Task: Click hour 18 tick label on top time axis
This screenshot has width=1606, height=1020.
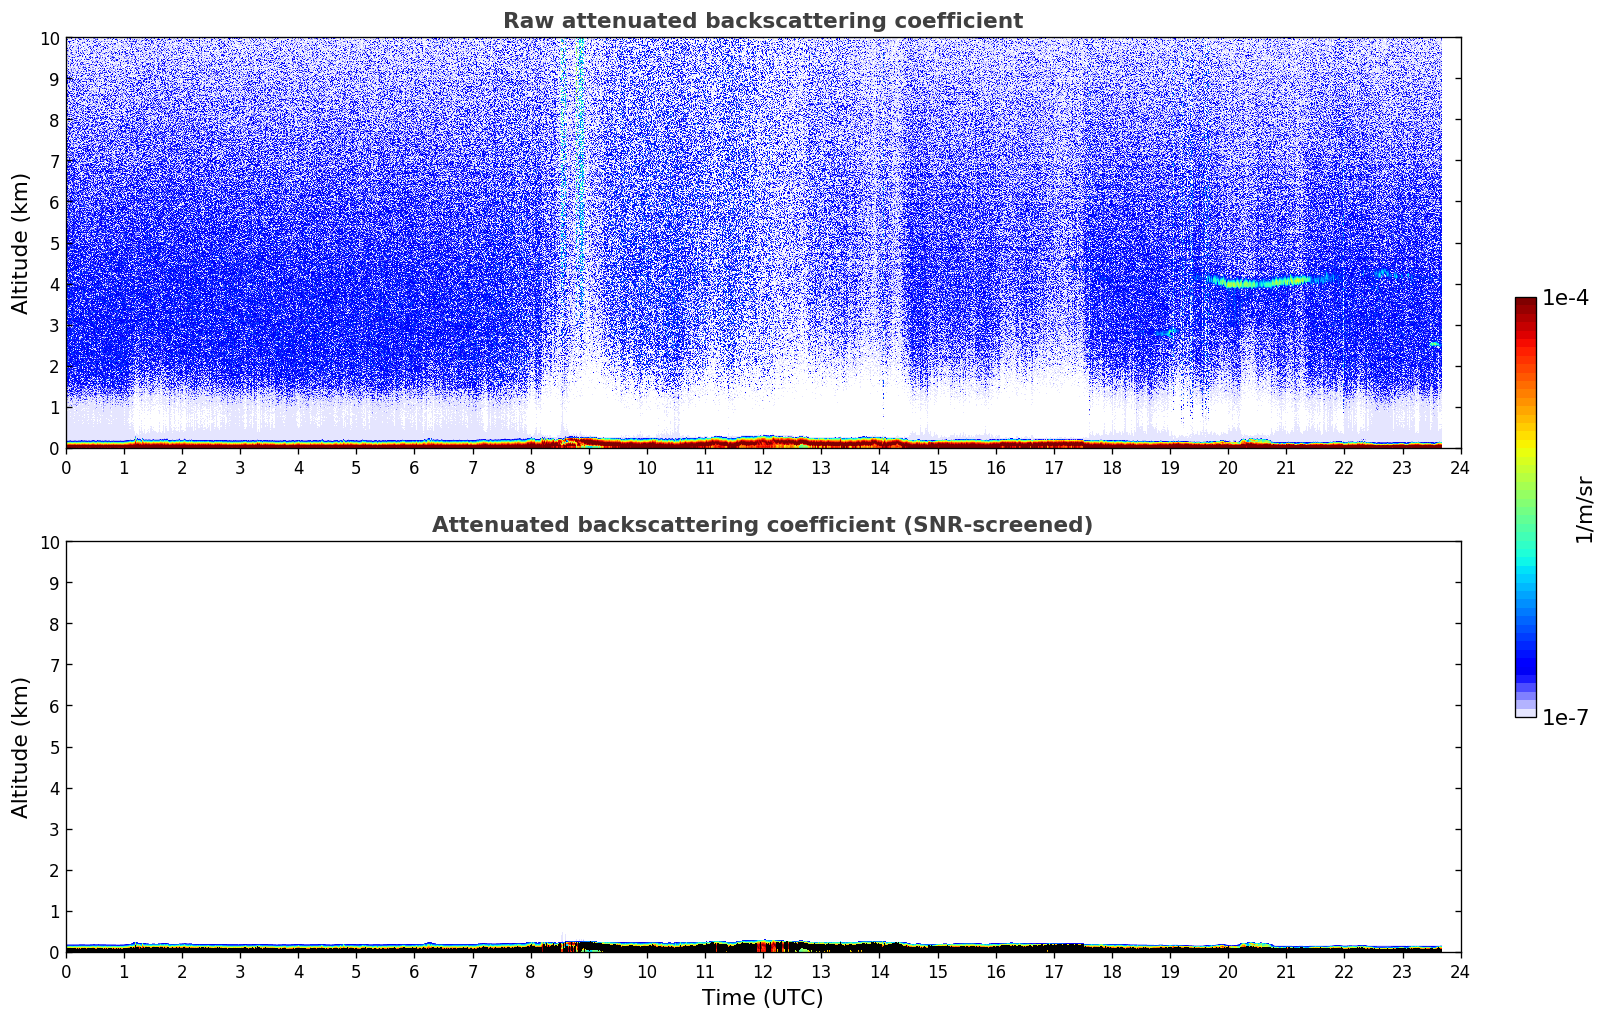Action: tap(1112, 468)
